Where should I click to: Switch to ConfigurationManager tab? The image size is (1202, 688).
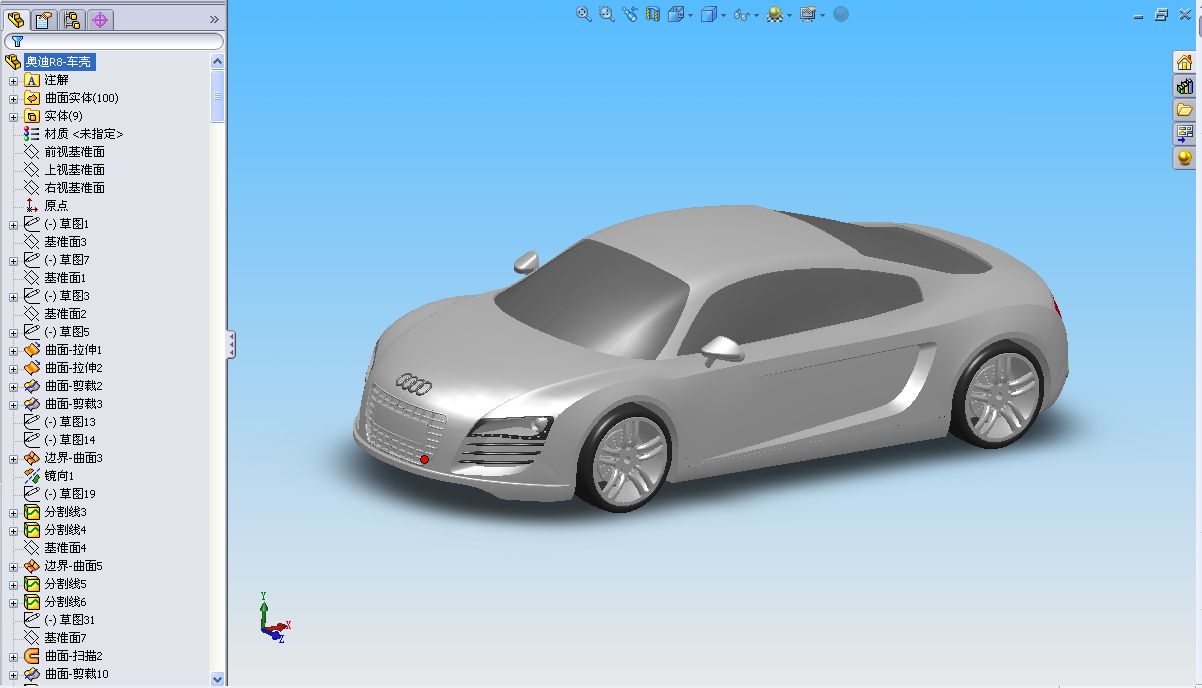pos(72,19)
